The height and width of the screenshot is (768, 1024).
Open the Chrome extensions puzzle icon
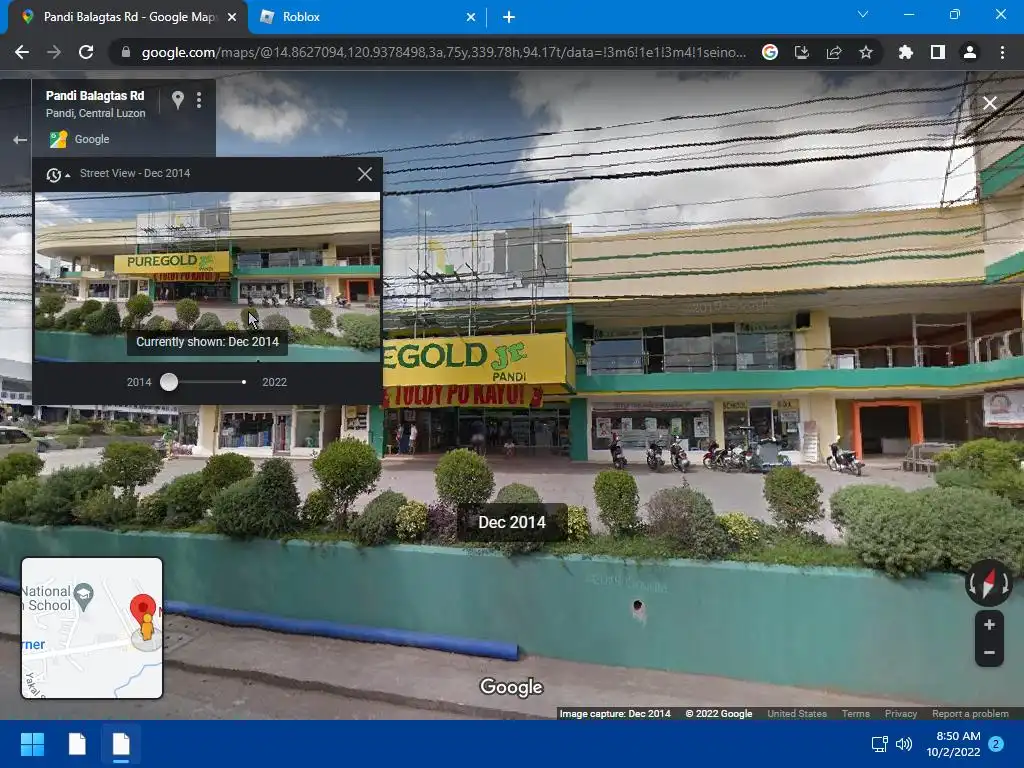[x=905, y=52]
